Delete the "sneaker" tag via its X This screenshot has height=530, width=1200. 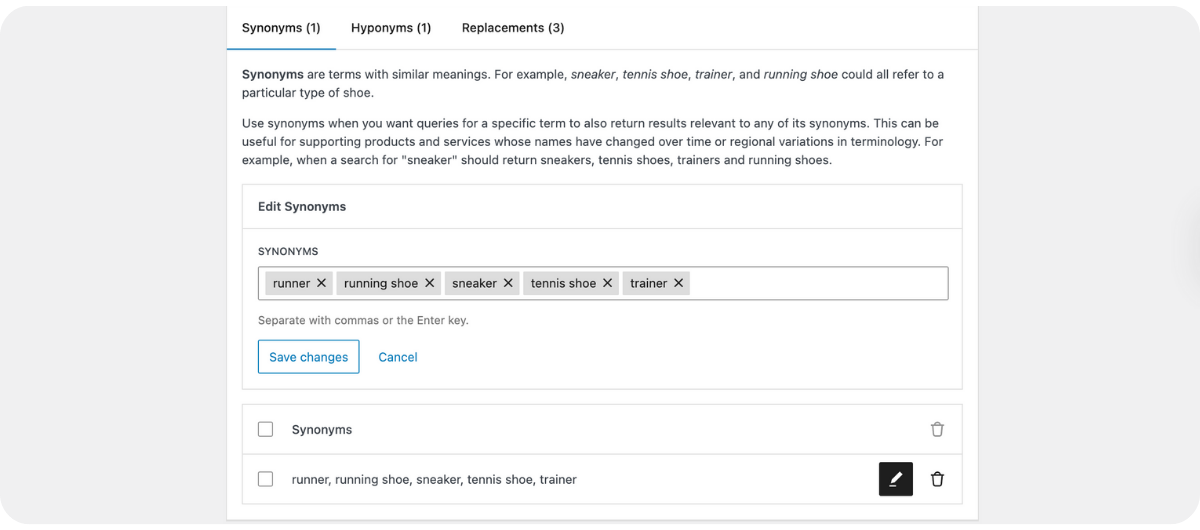(508, 283)
